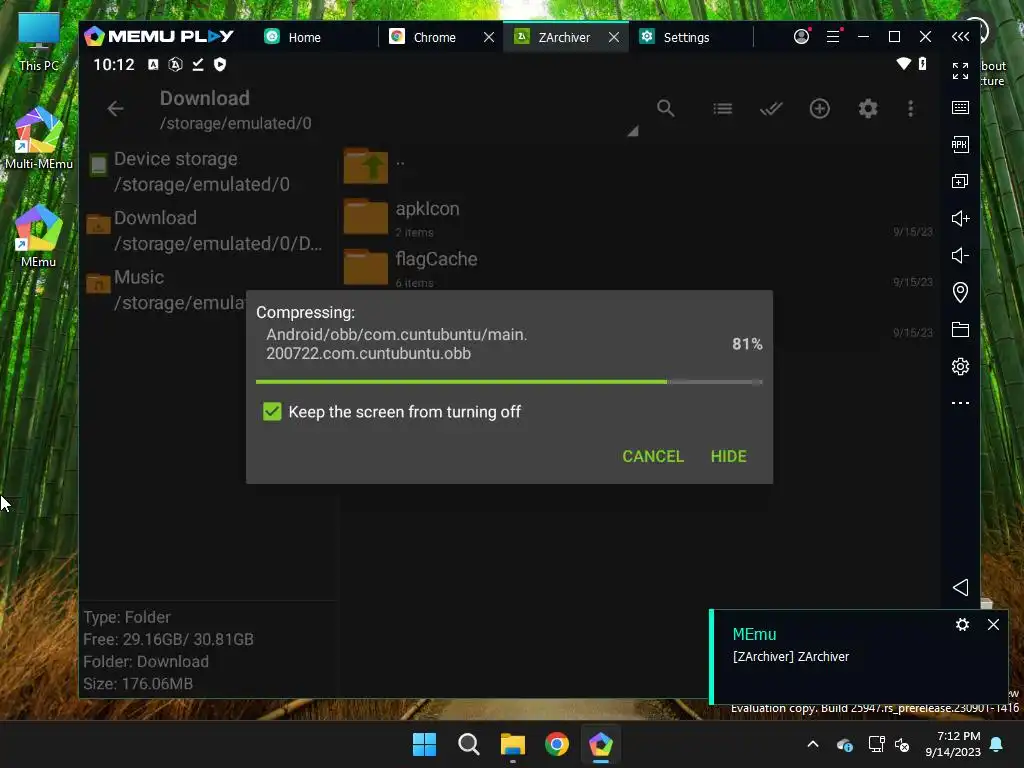Open the Windows Start menu
Viewport: 1024px width, 768px height.
click(424, 744)
